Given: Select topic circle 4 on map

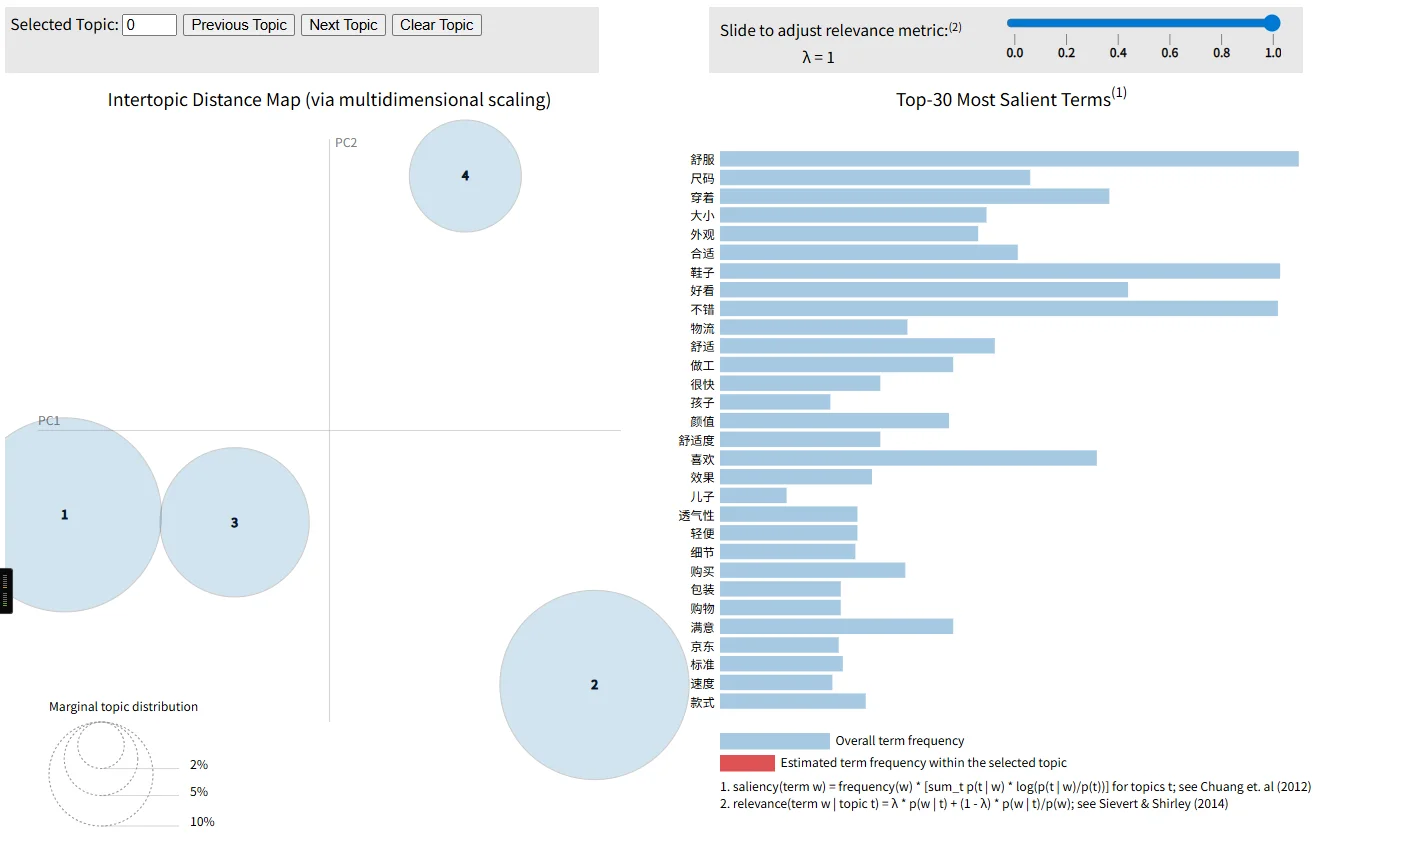Looking at the screenshot, I should pyautogui.click(x=465, y=176).
